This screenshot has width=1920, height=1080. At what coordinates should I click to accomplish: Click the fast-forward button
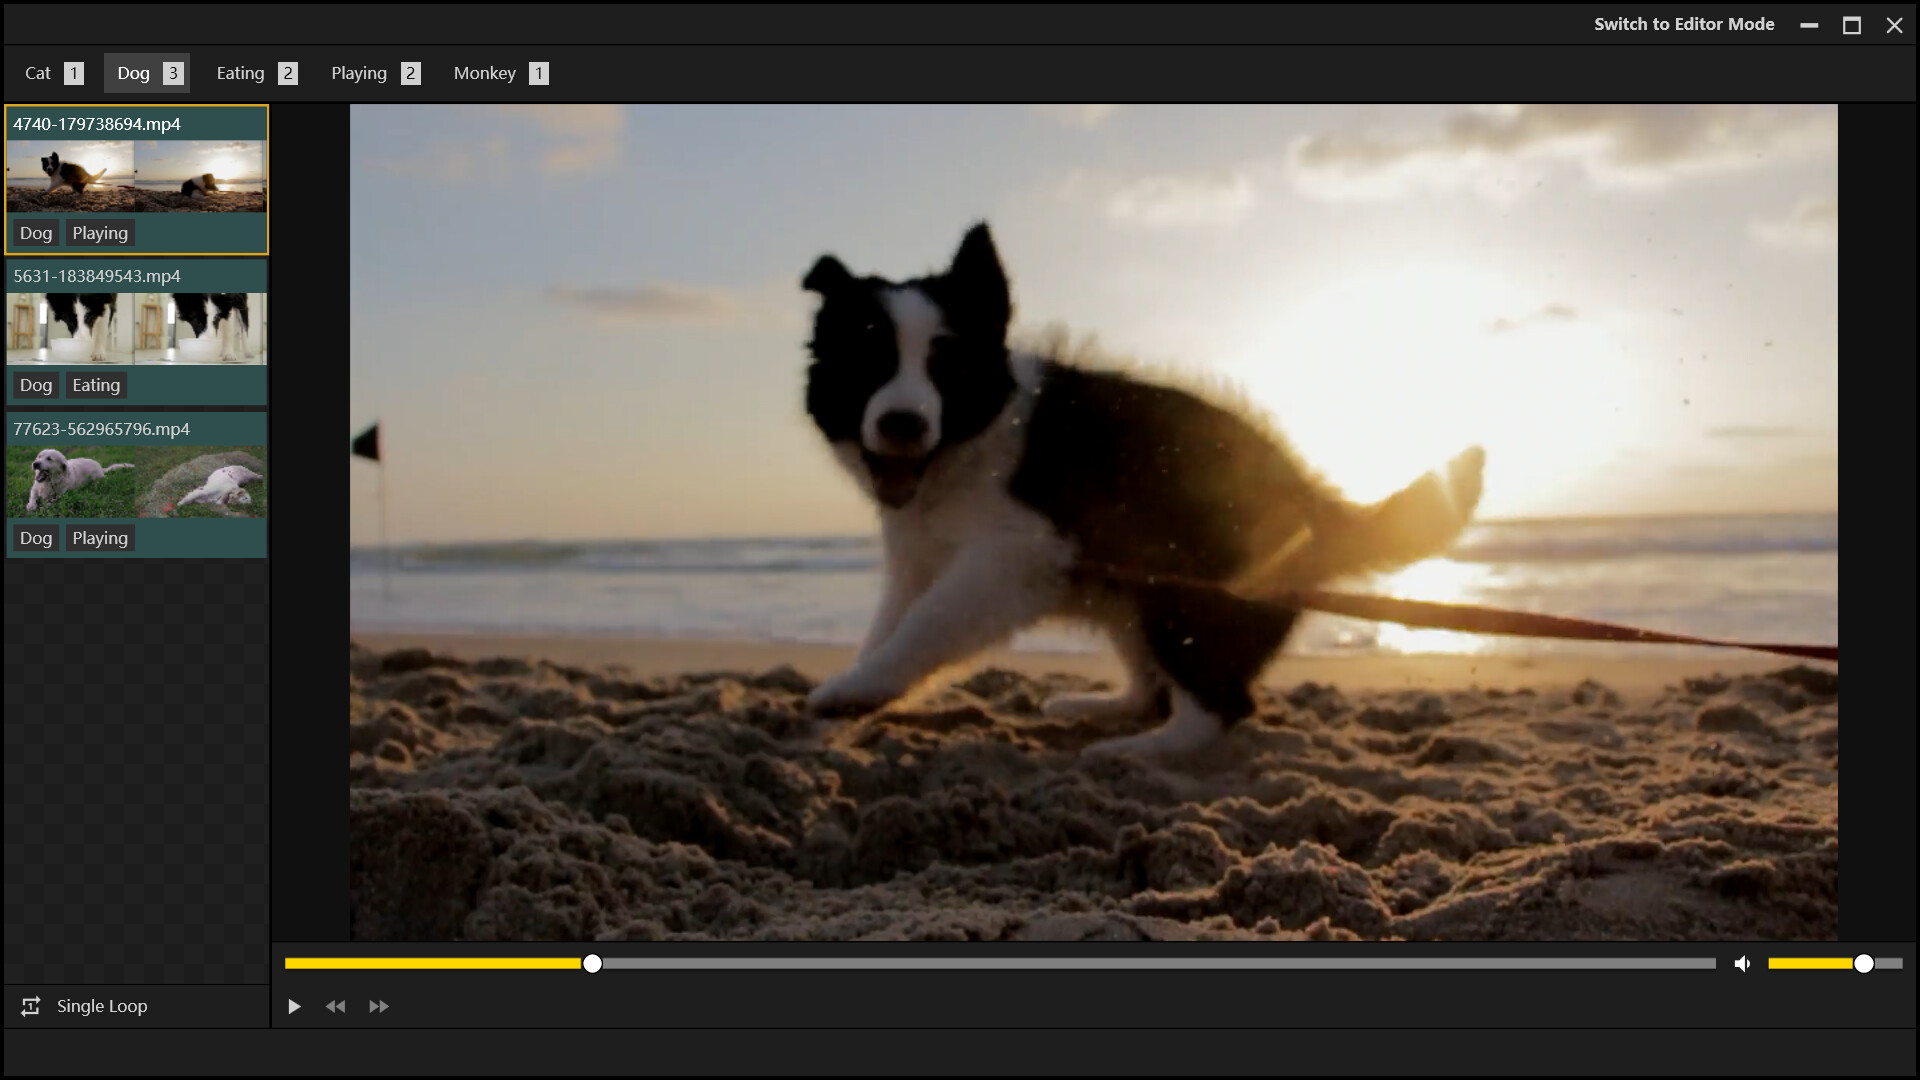point(379,1007)
